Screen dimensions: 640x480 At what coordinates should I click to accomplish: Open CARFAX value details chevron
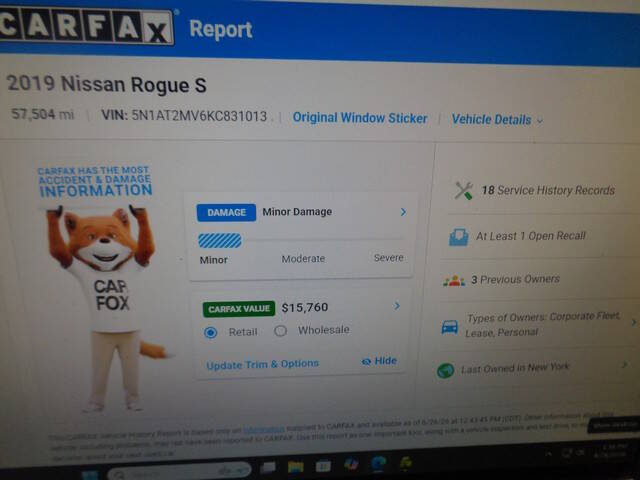tap(397, 306)
